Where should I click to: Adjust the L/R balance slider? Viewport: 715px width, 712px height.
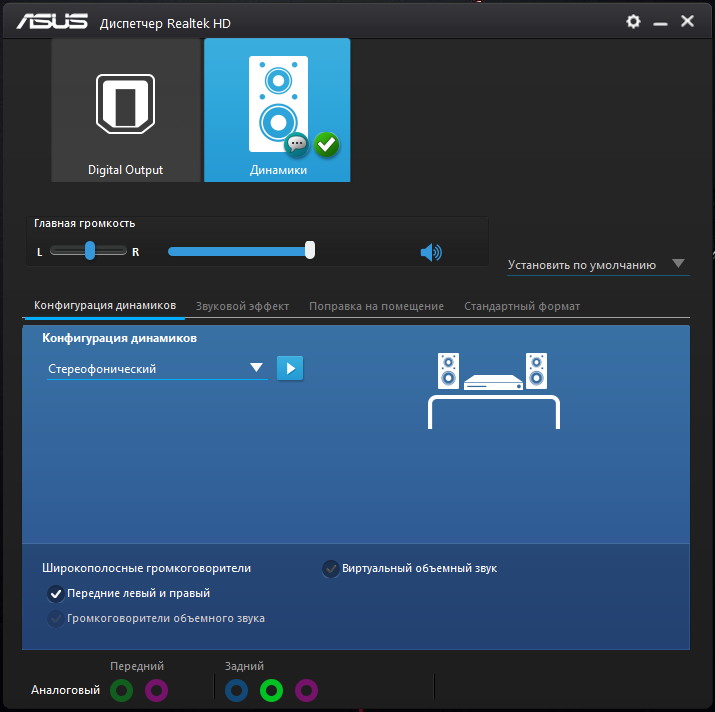click(89, 251)
